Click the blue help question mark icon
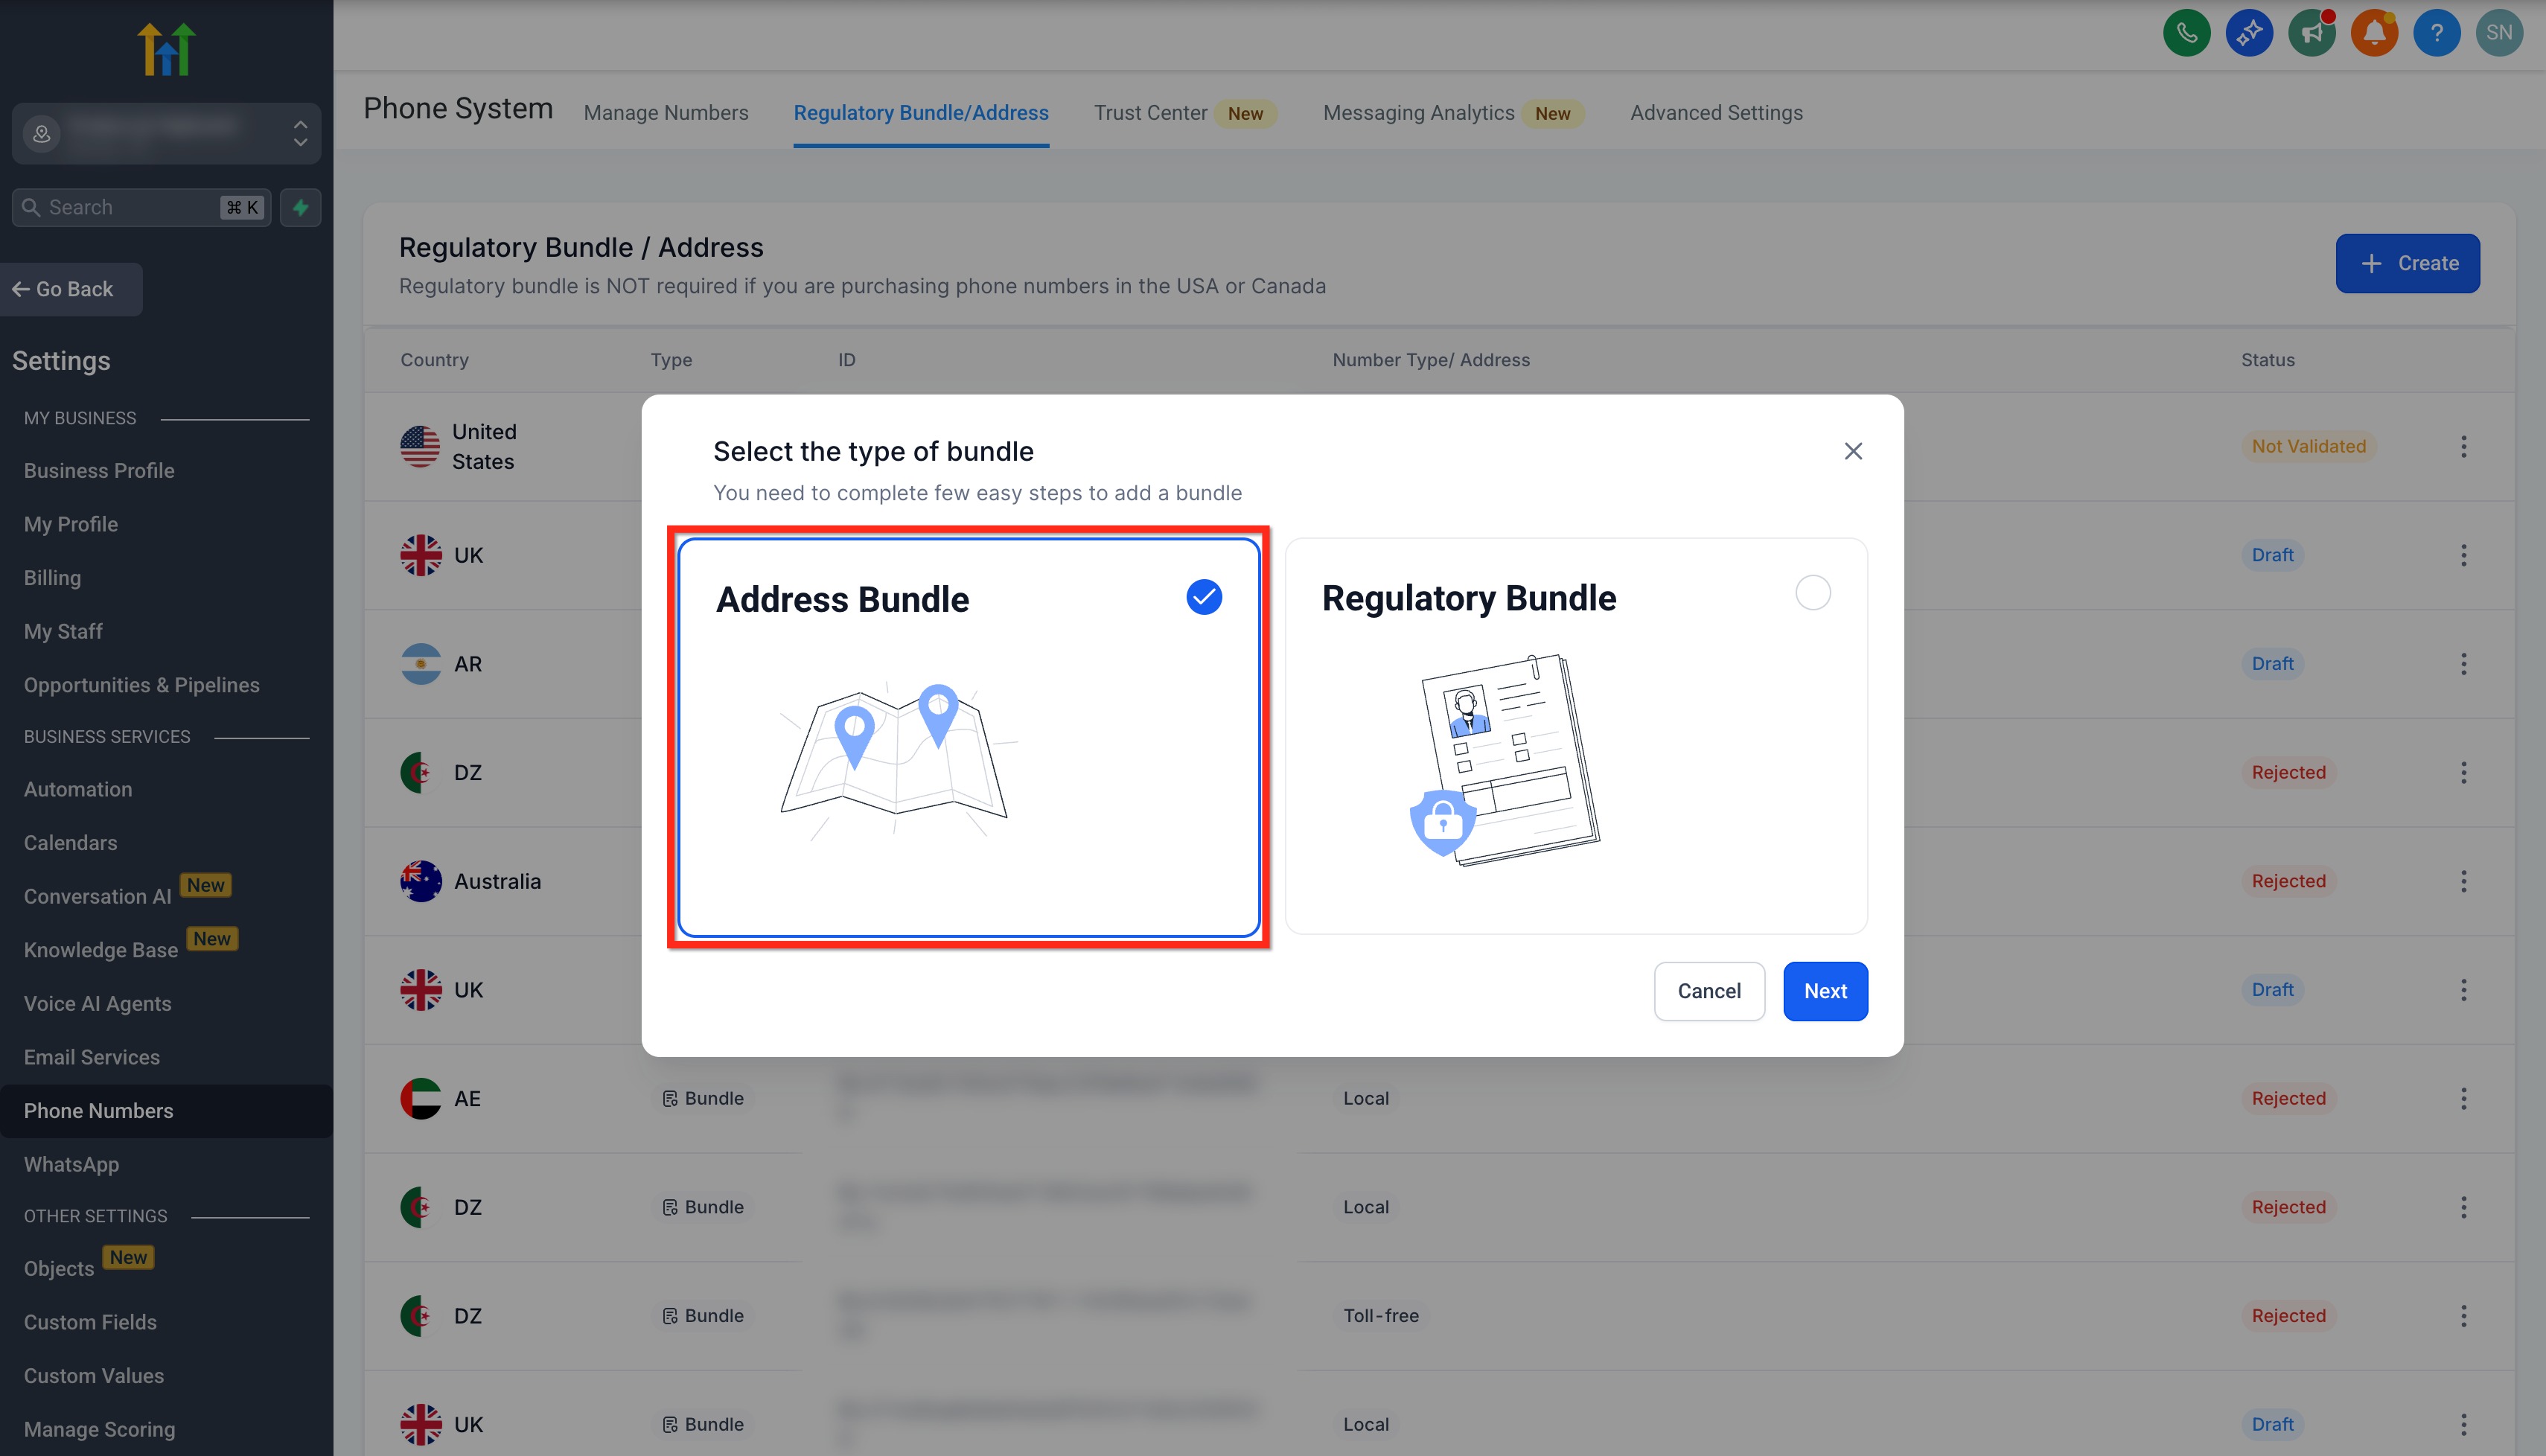This screenshot has width=2546, height=1456. 2436,33
